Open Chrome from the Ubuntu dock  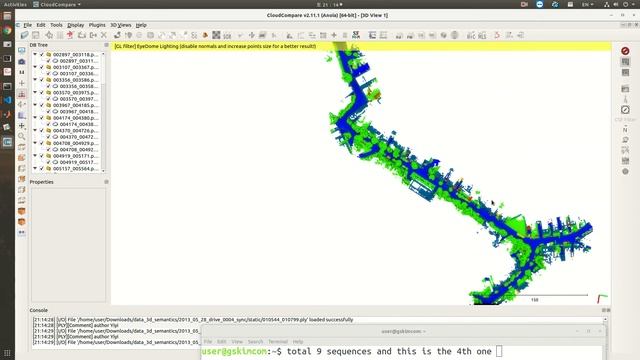click(x=7, y=30)
